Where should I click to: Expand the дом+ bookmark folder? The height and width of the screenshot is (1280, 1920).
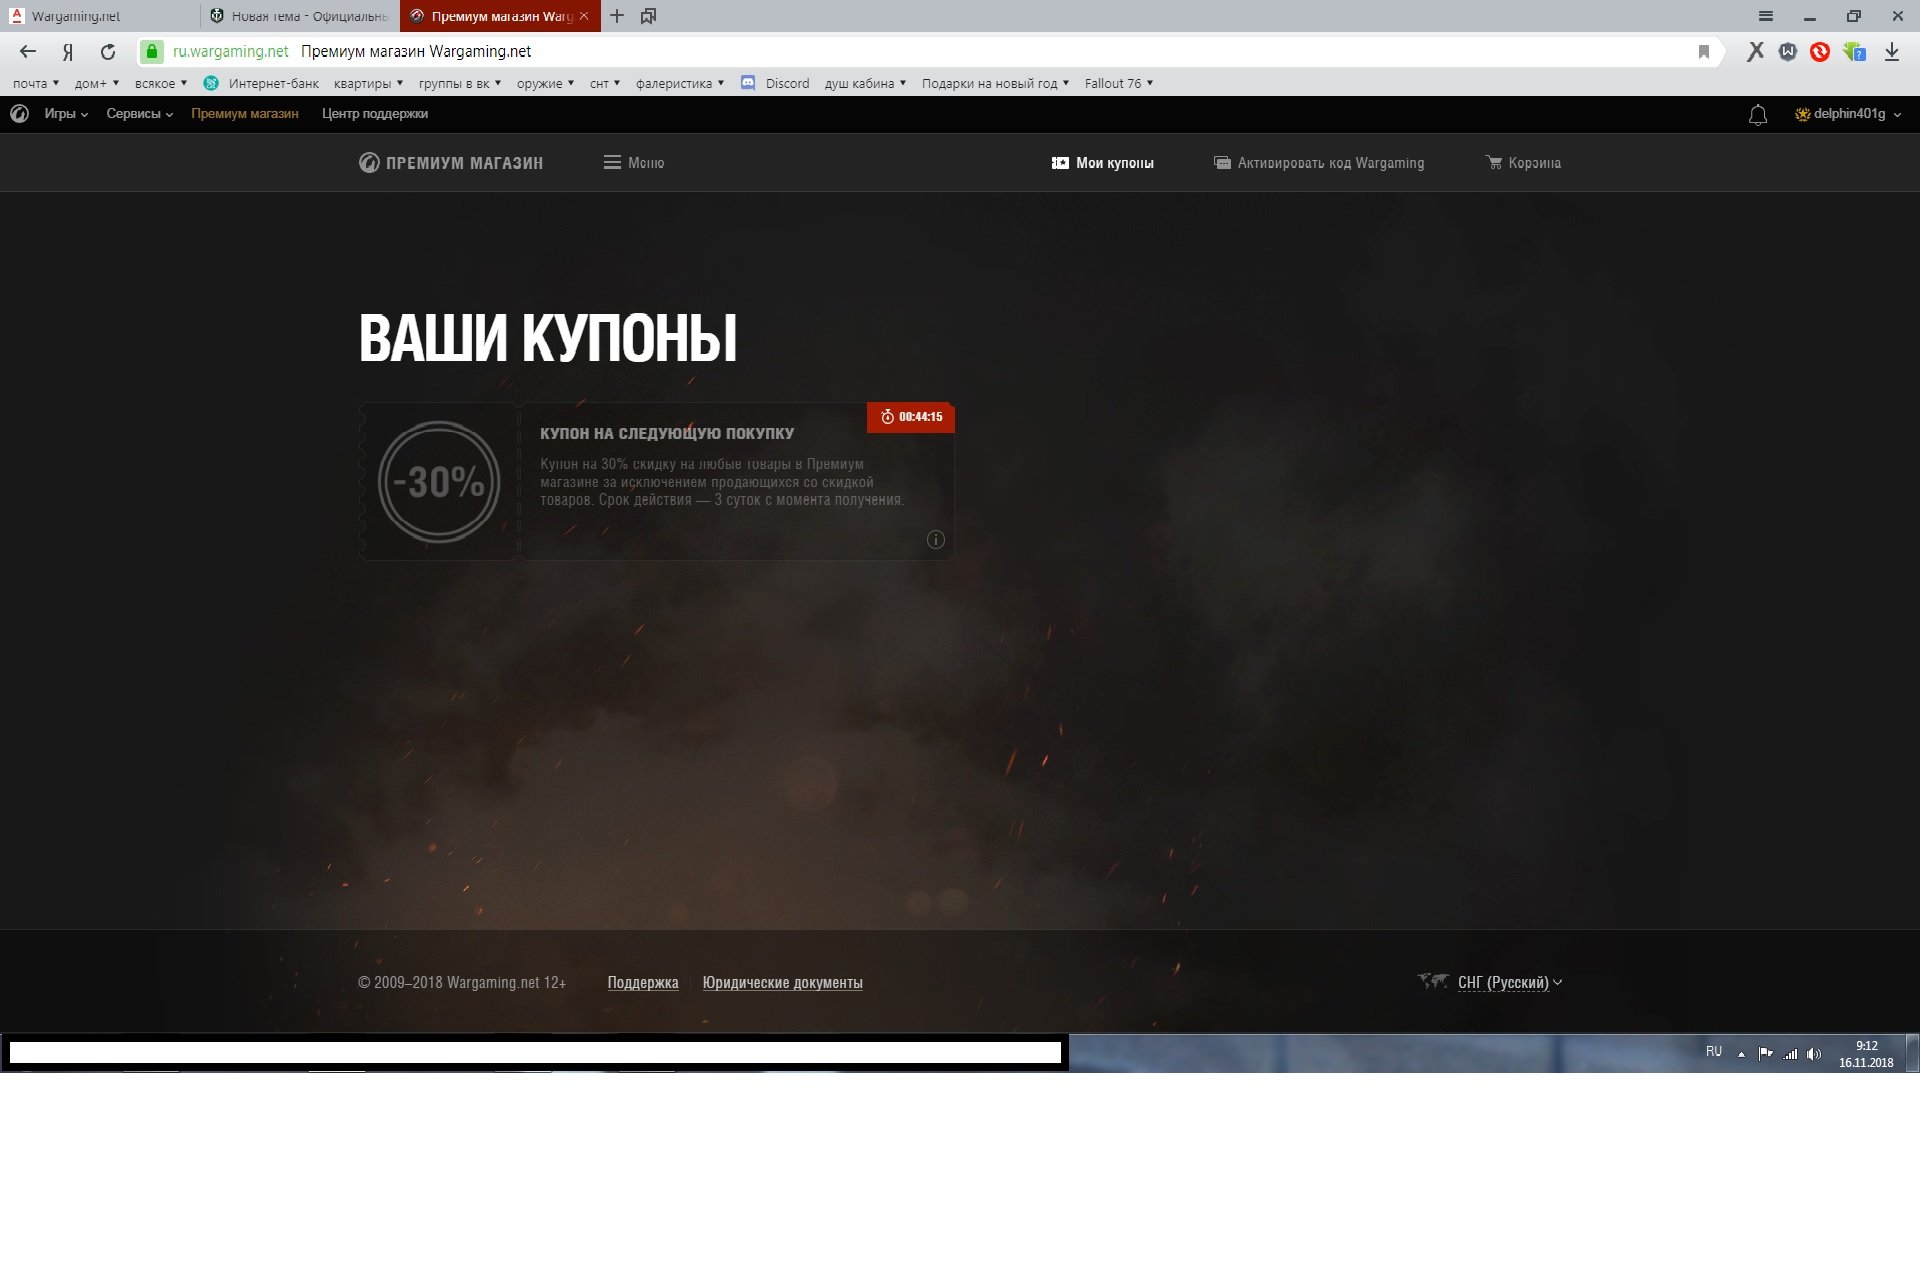coord(97,83)
